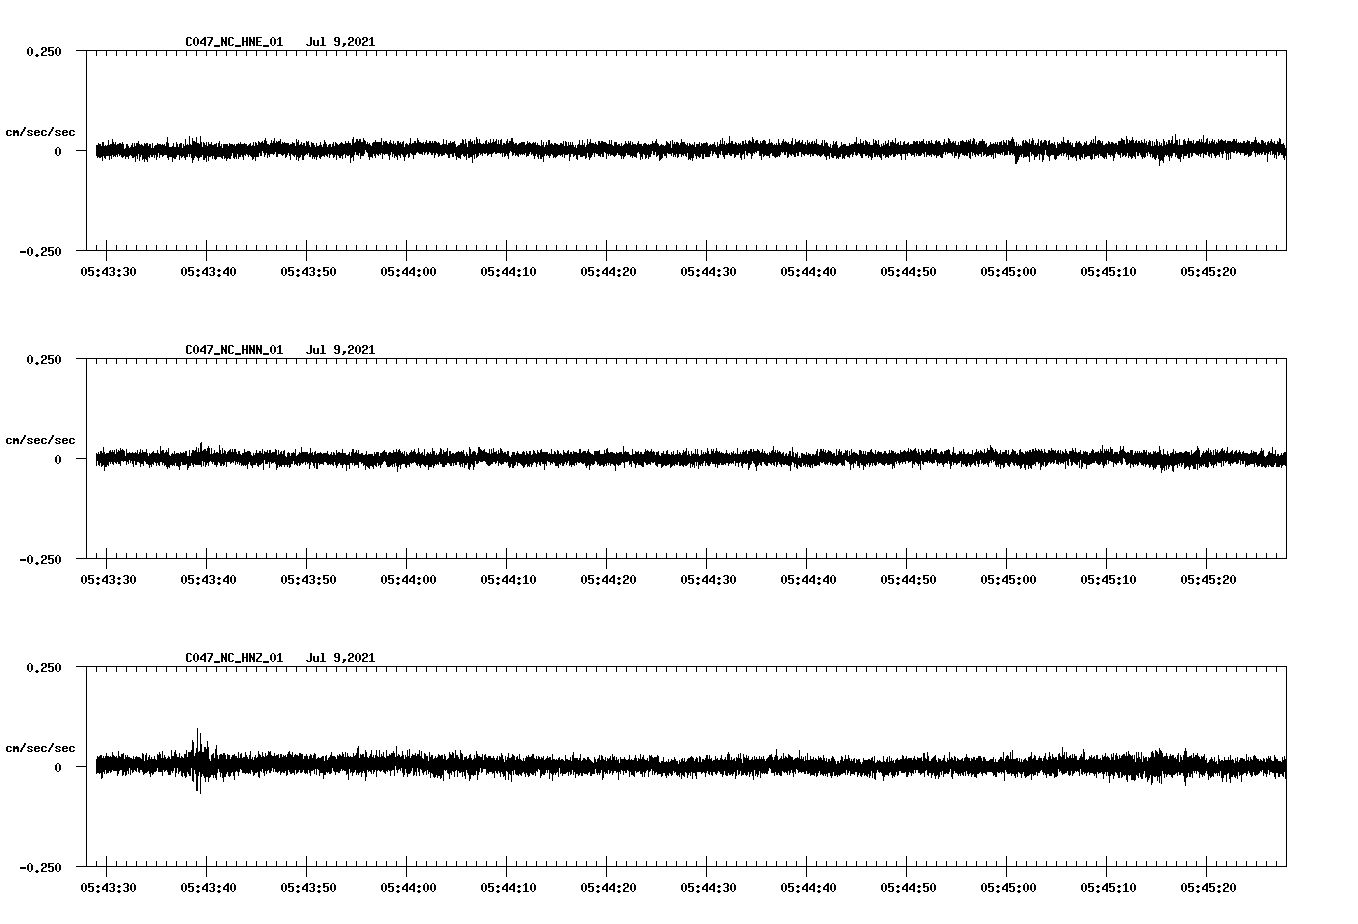The image size is (1358, 924).
Task: Click the 05:44:30 time label under HNN plot
Action: tap(708, 580)
